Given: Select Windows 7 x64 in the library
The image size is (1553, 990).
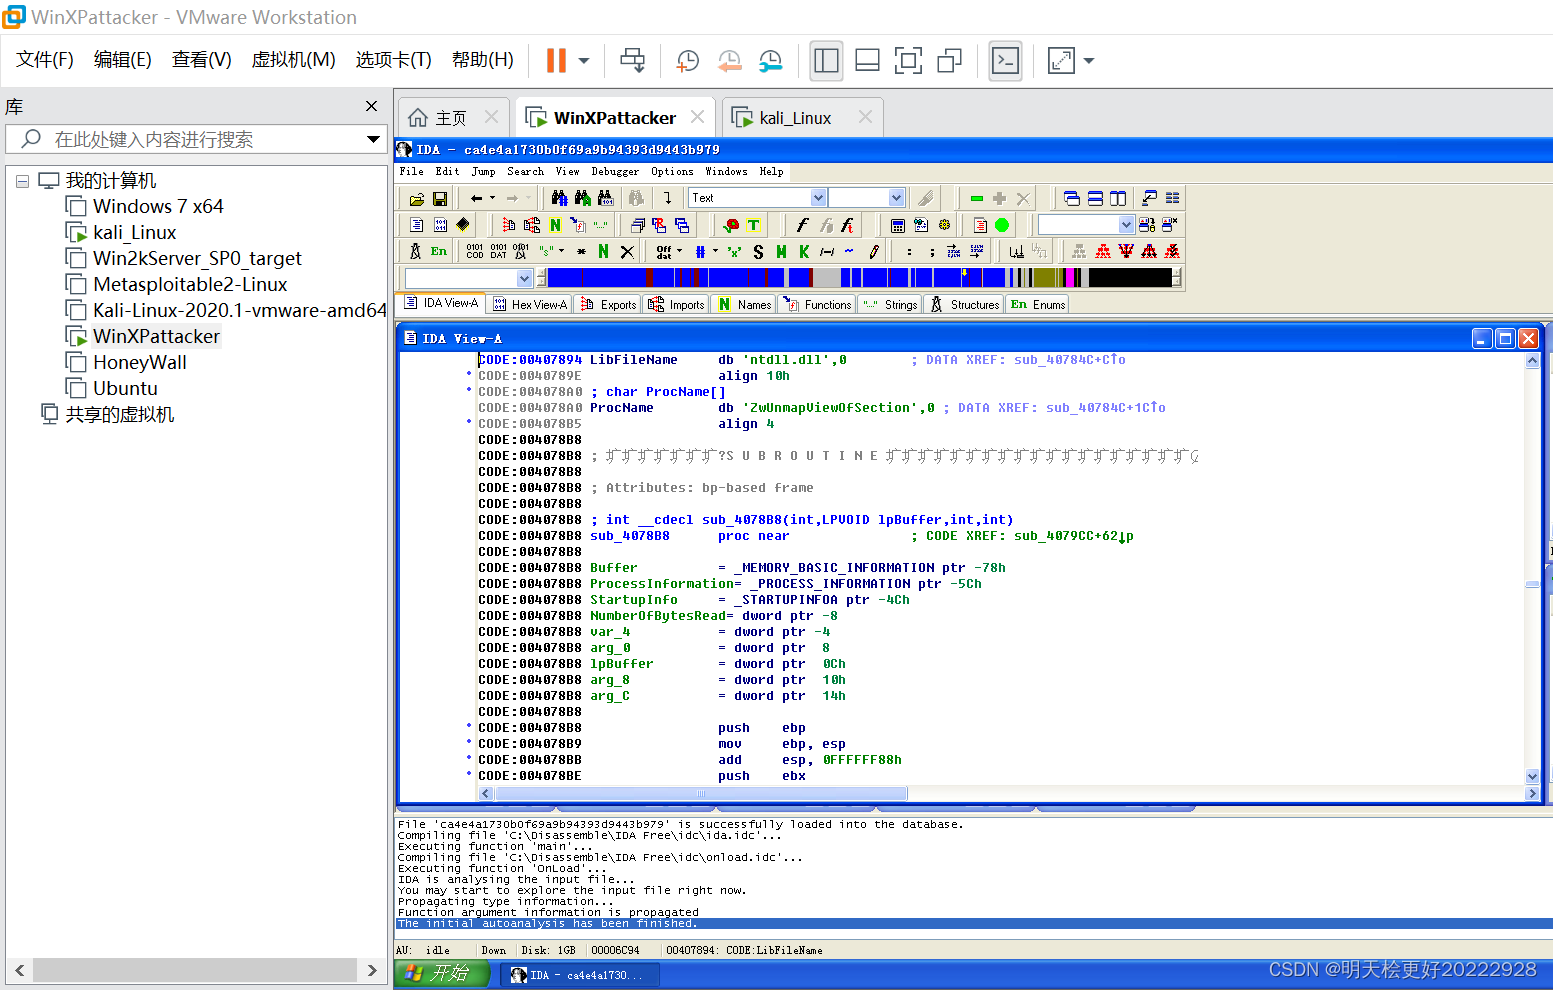Looking at the screenshot, I should tap(158, 206).
